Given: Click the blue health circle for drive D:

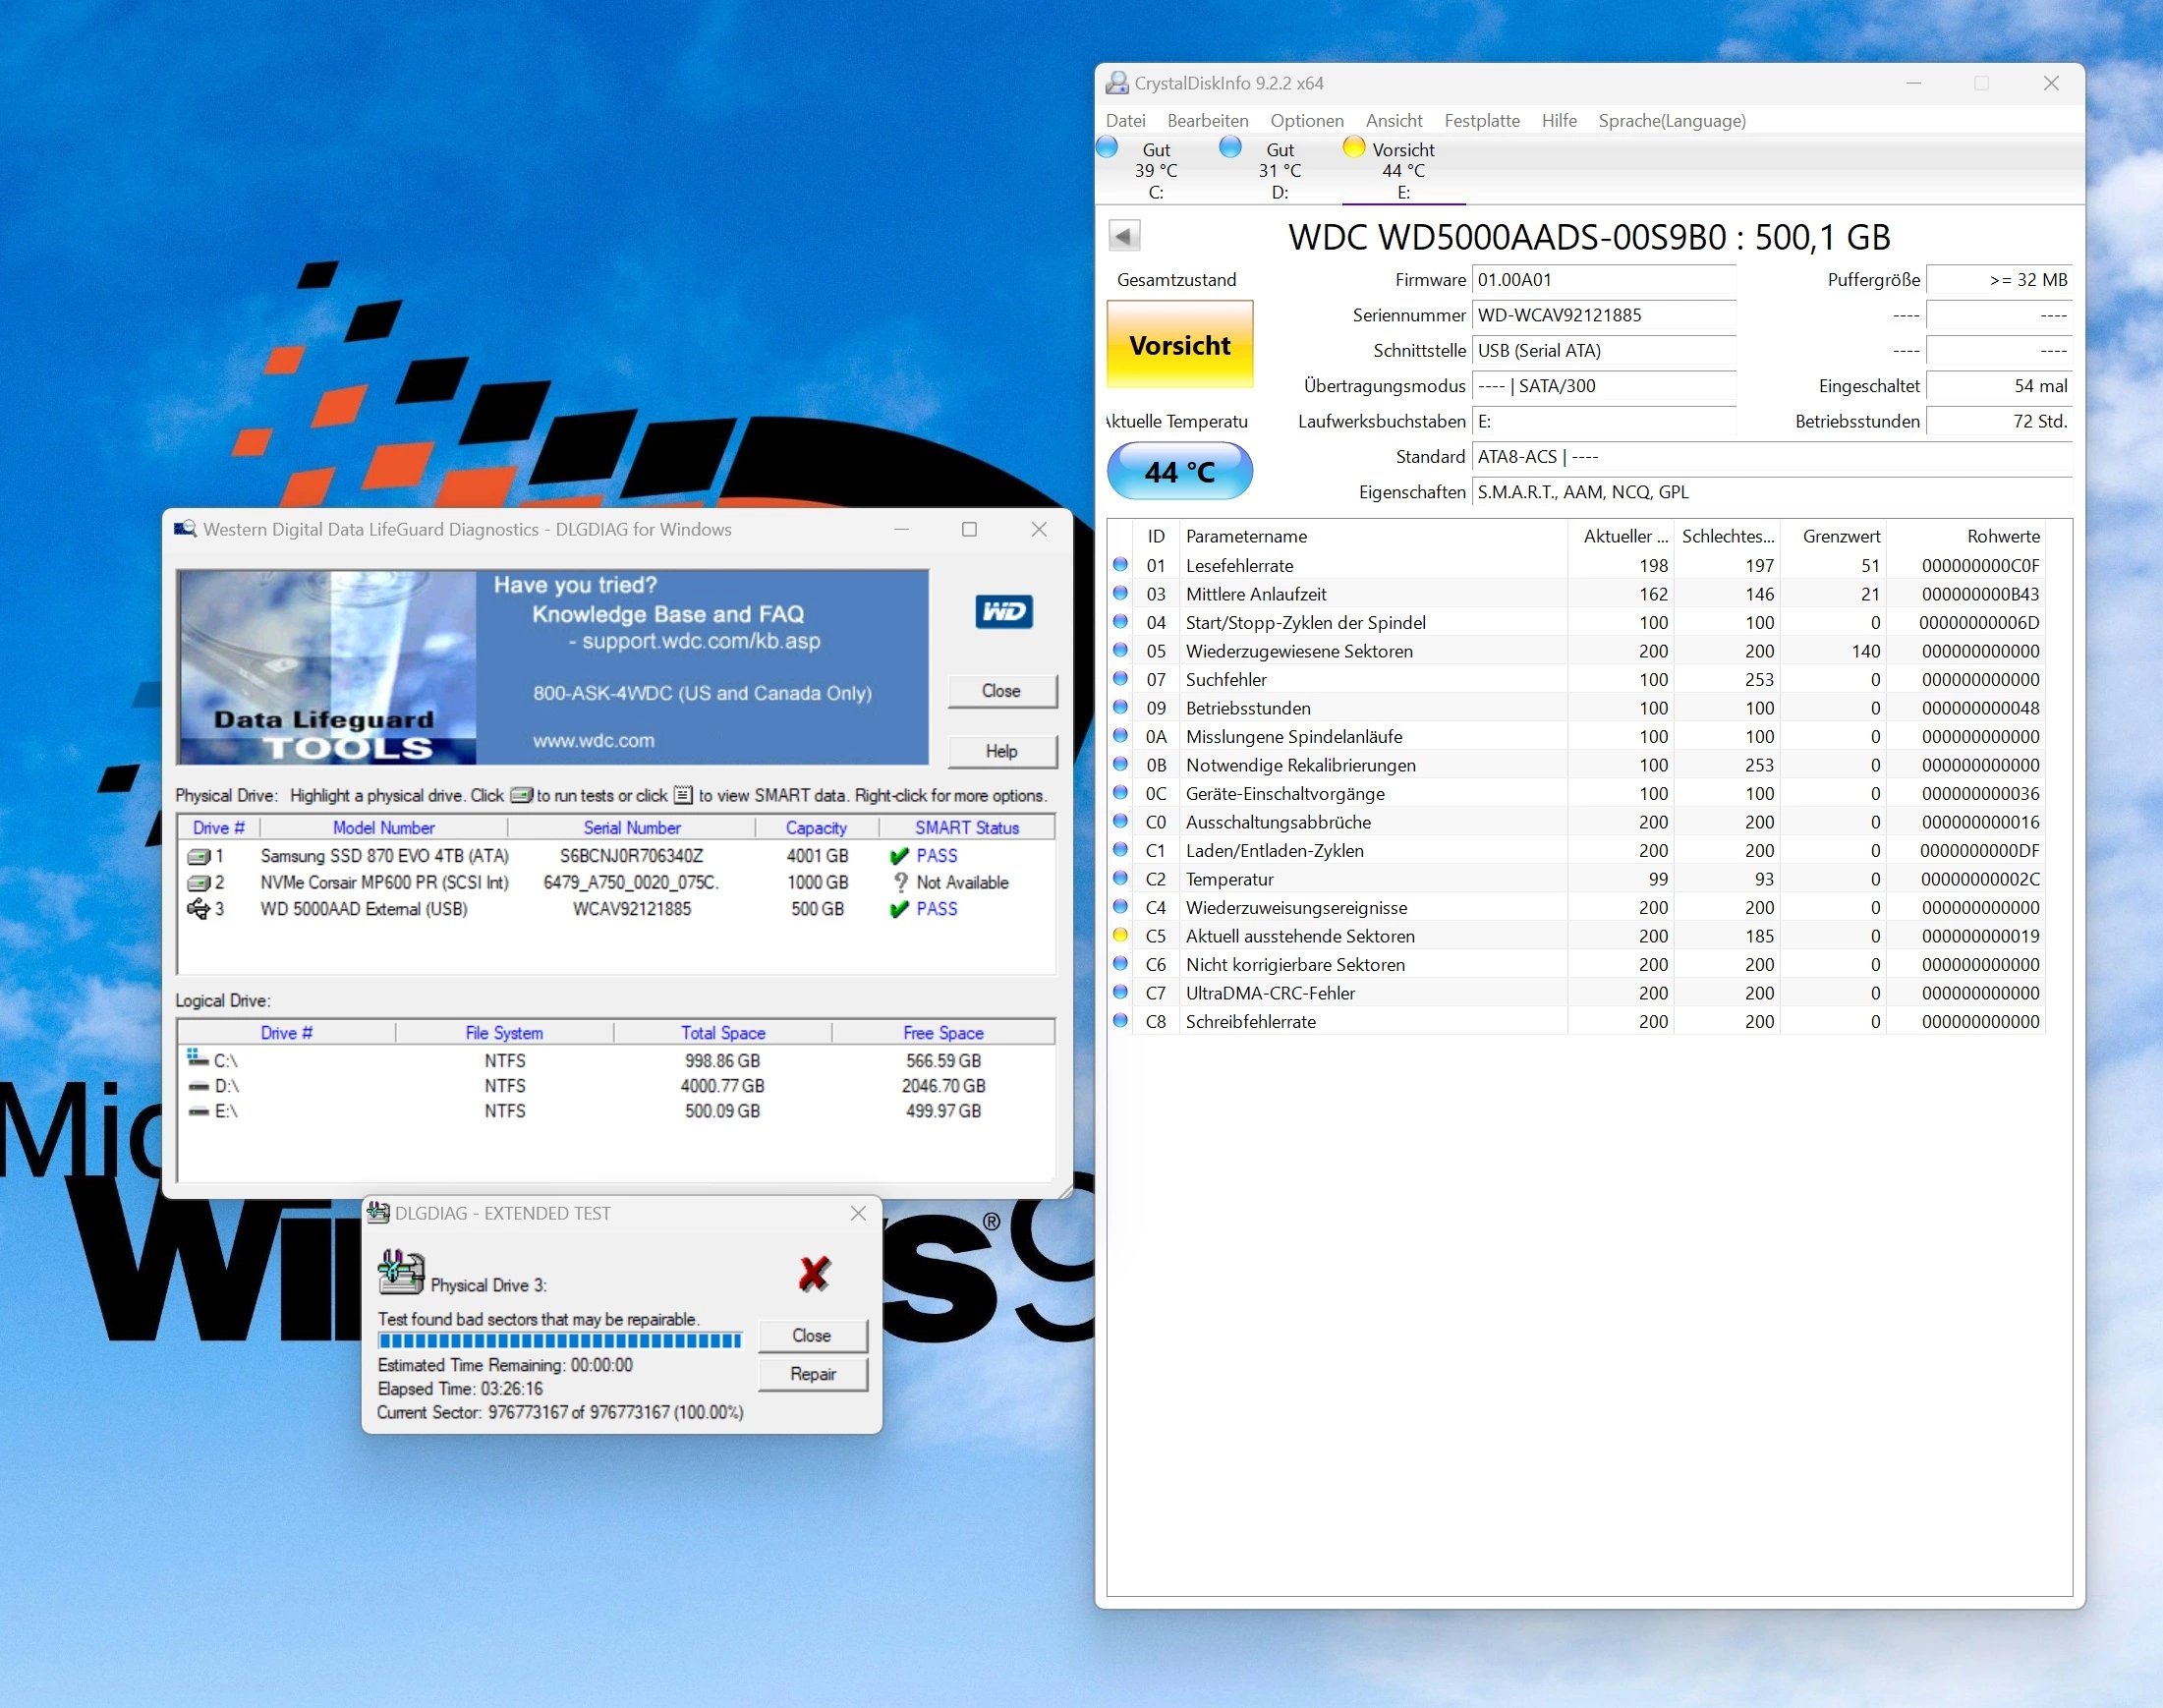Looking at the screenshot, I should [1230, 147].
